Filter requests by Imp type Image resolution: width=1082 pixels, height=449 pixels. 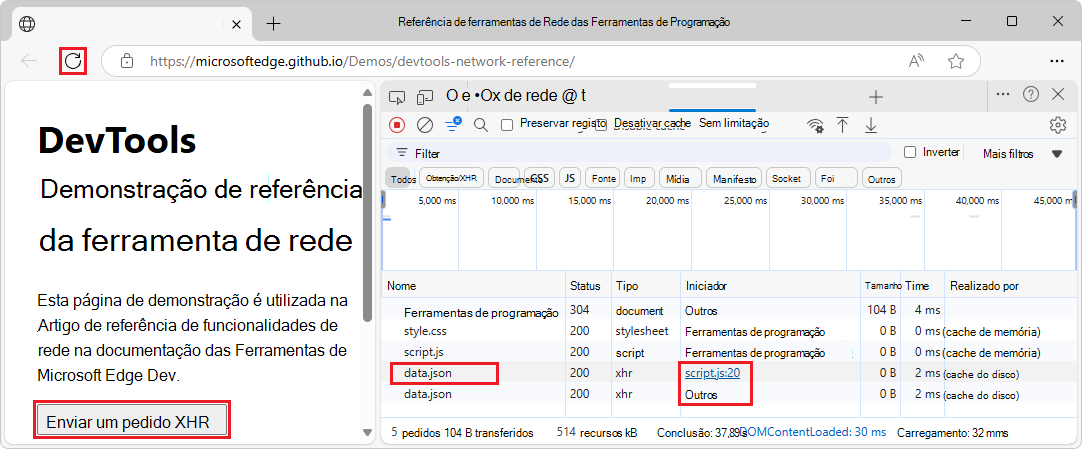[x=639, y=178]
